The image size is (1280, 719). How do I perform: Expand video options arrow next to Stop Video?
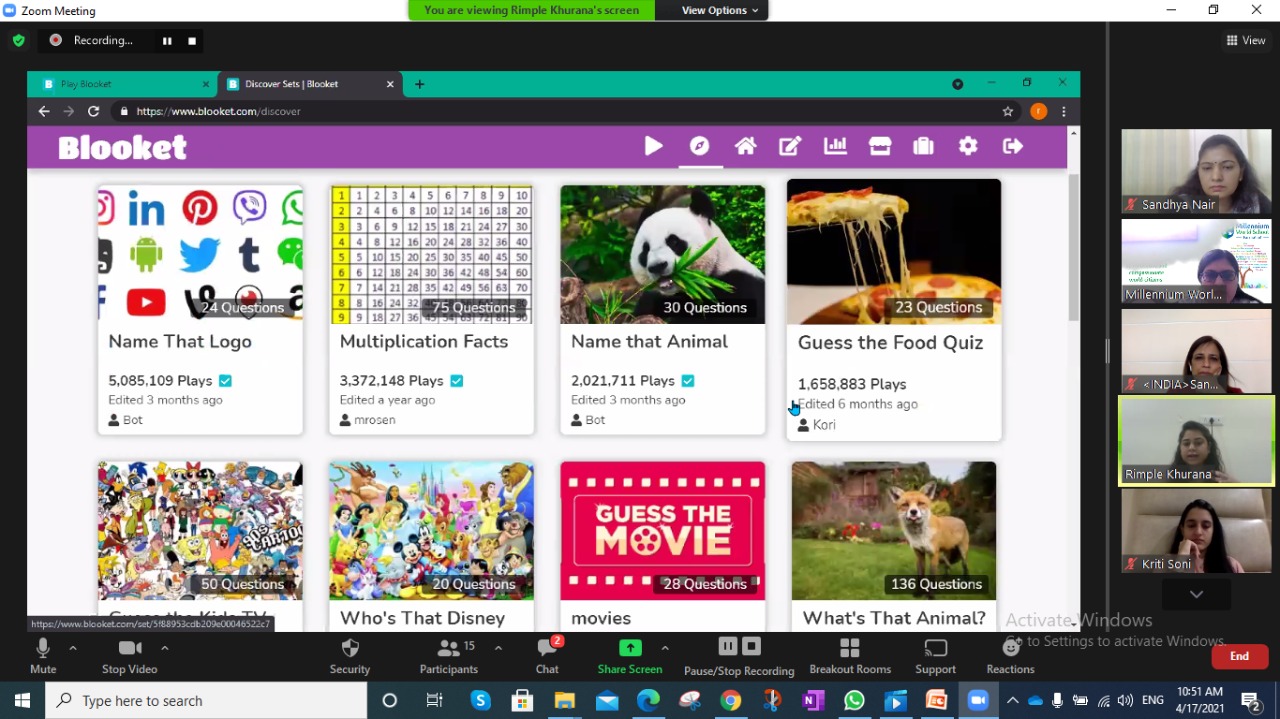(164, 648)
